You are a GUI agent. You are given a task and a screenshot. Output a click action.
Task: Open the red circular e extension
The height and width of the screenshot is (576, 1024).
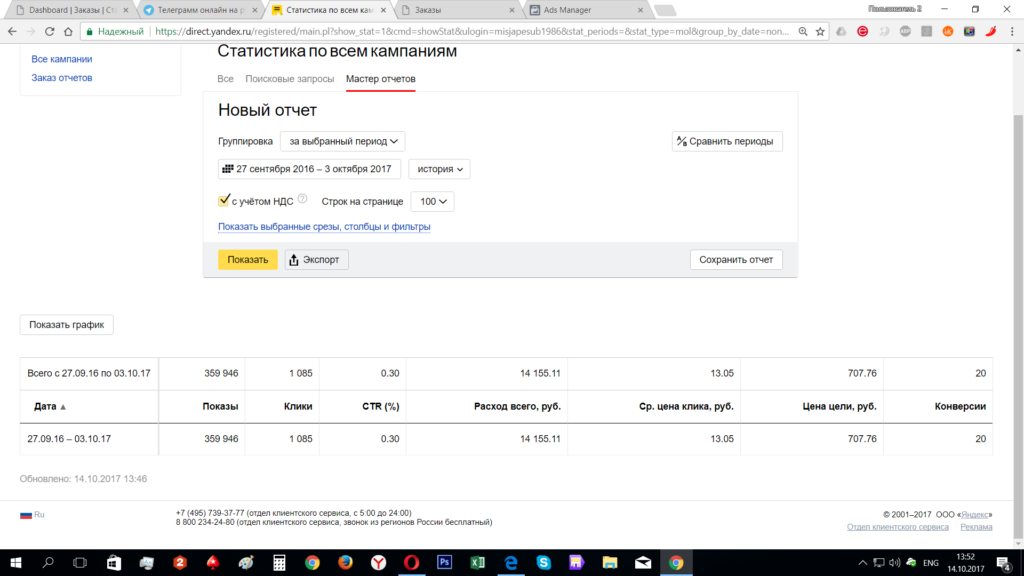[863, 31]
